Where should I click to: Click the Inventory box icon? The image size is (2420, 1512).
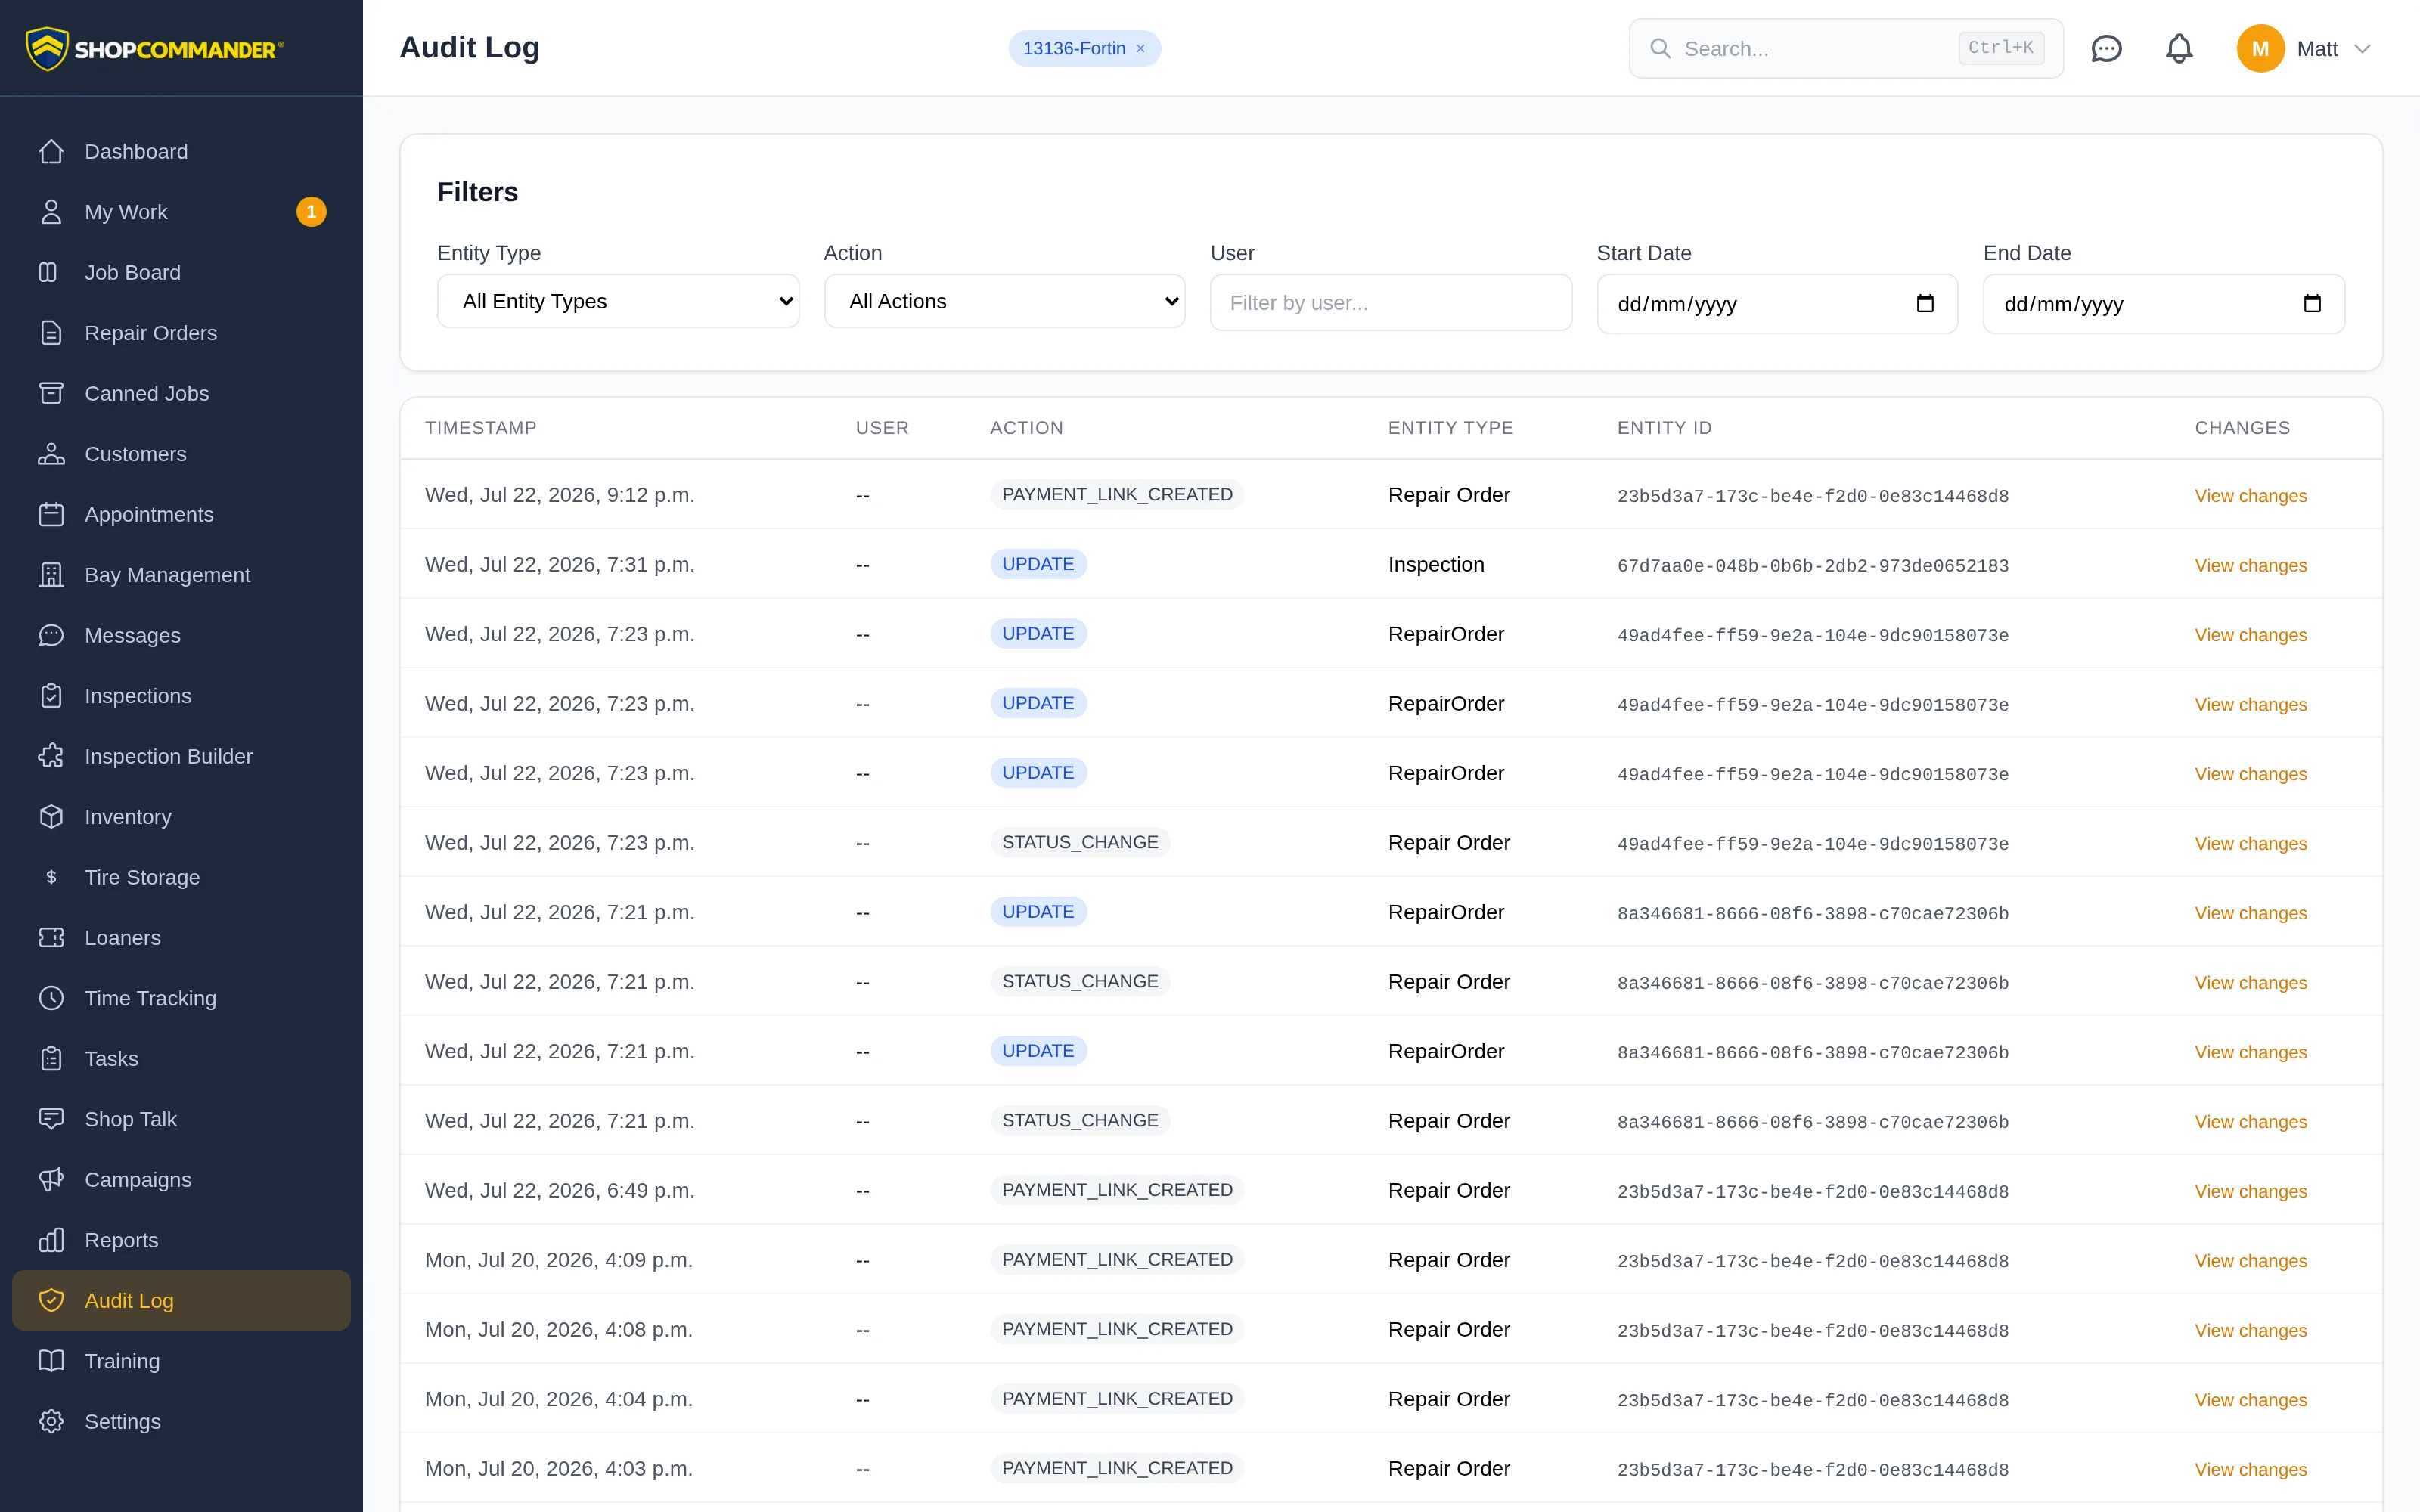pyautogui.click(x=51, y=817)
